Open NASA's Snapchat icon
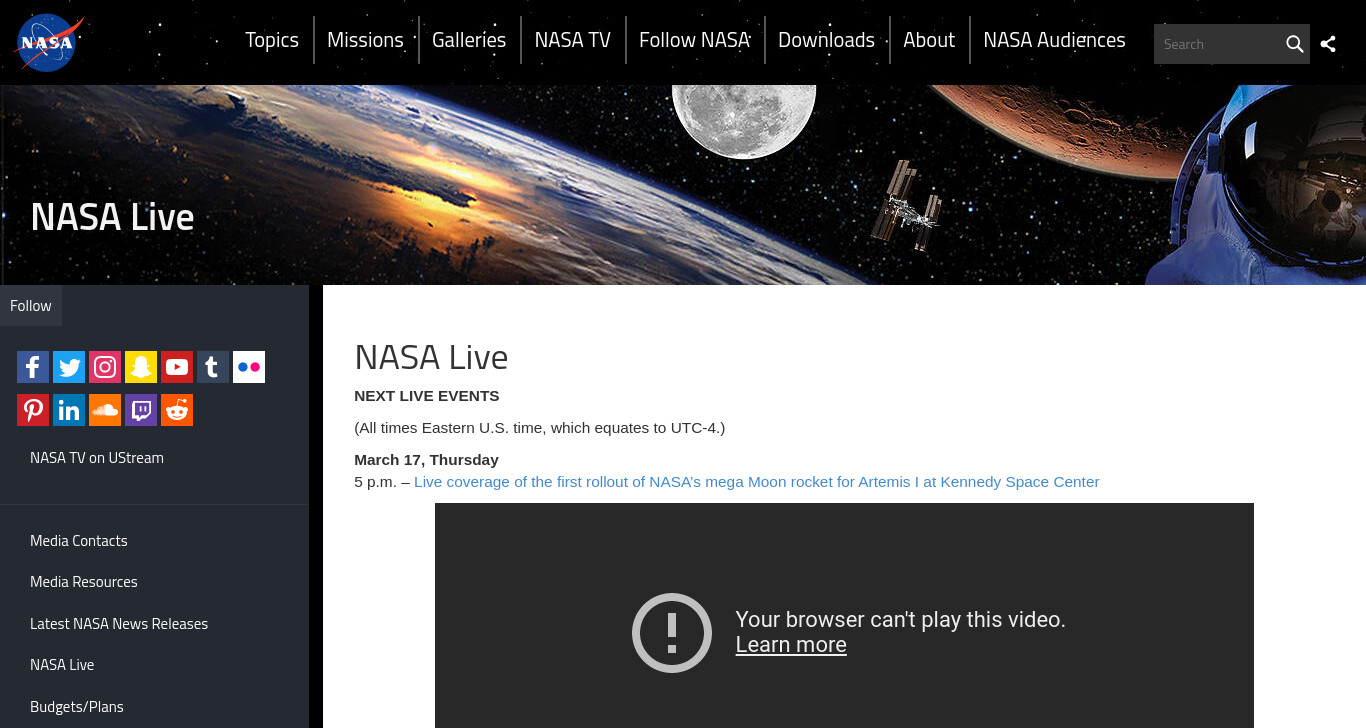 point(141,367)
